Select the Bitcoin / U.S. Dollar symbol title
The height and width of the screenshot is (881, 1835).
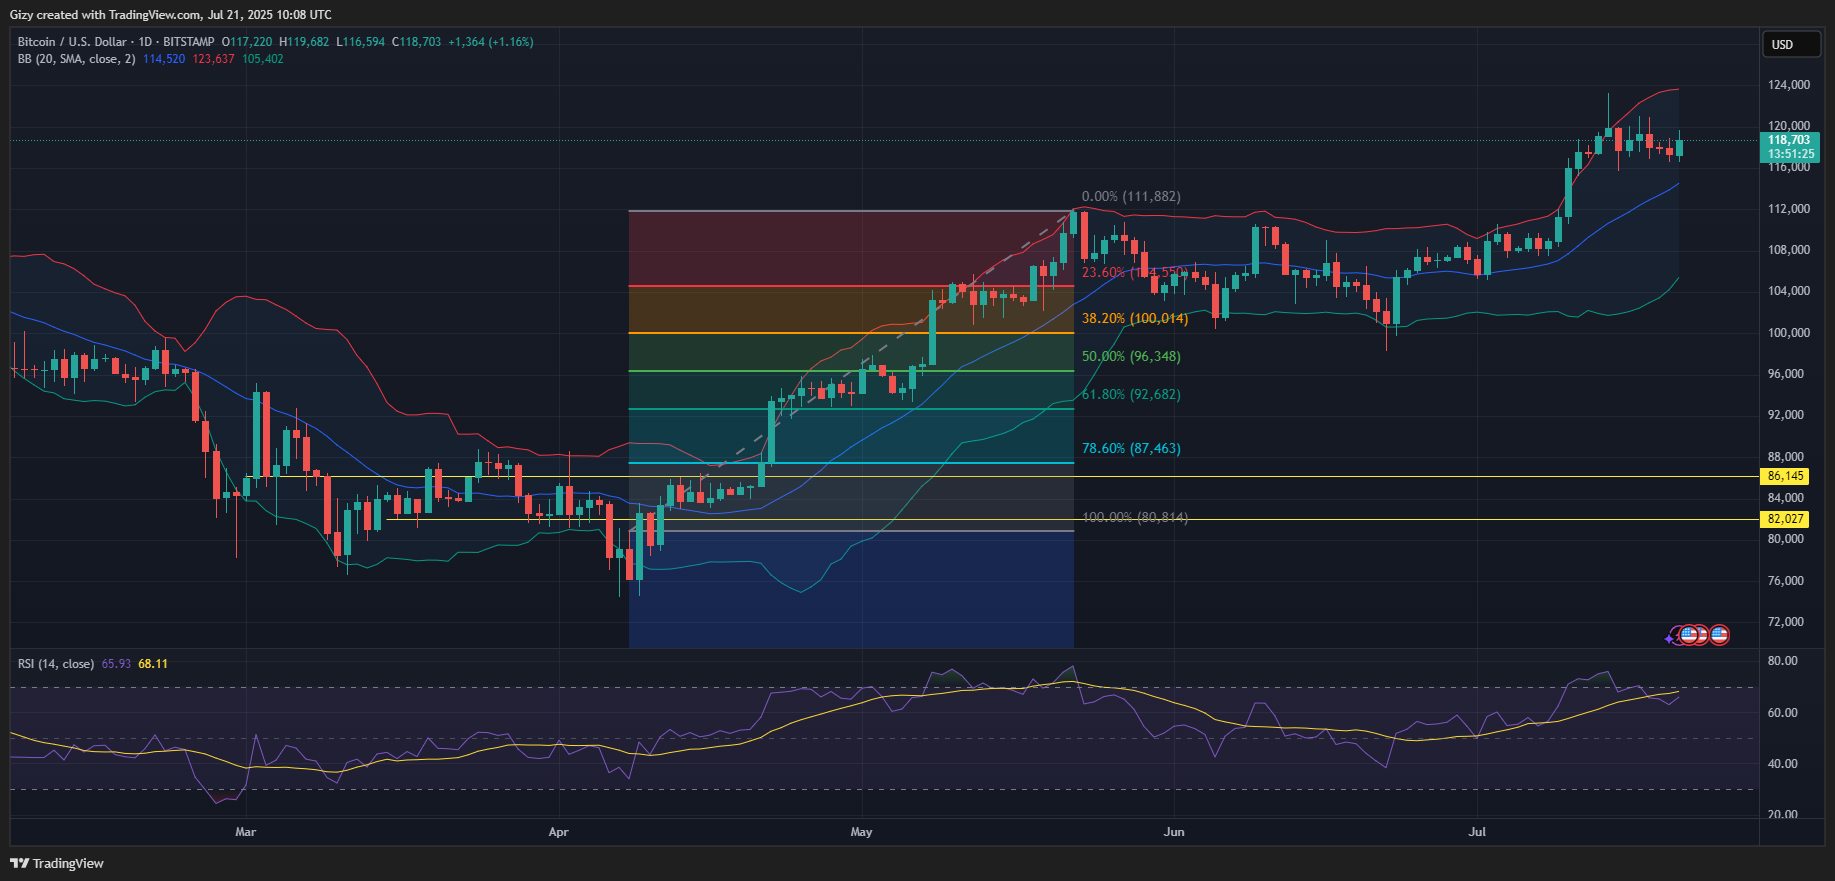pos(72,42)
